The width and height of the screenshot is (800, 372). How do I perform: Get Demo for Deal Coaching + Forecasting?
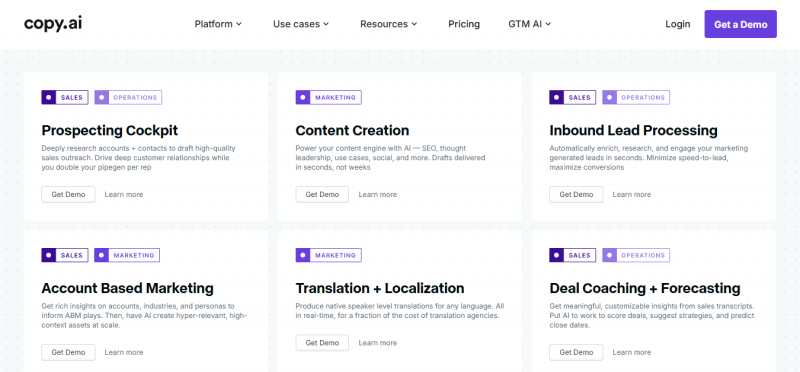(576, 352)
